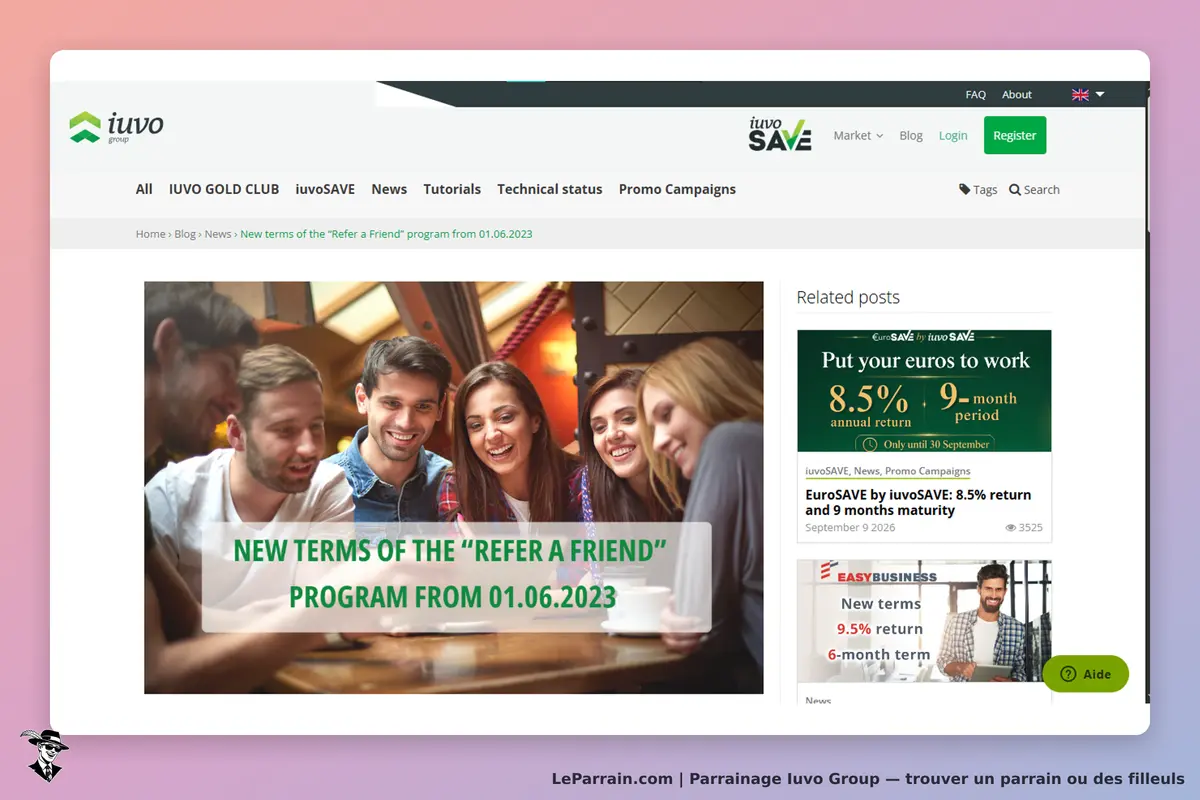Click the Refer a Friend breadcrumb text

click(386, 234)
